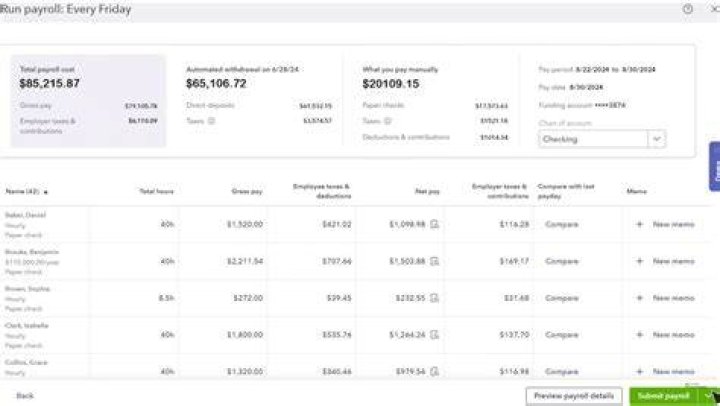The image size is (720, 406).
Task: Open Submit payroll dropdown arrow
Action: click(x=709, y=395)
